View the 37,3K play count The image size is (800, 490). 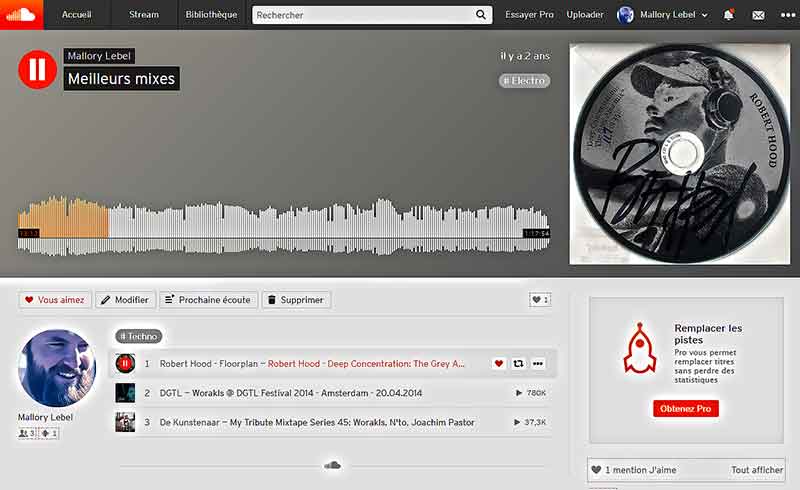530,422
